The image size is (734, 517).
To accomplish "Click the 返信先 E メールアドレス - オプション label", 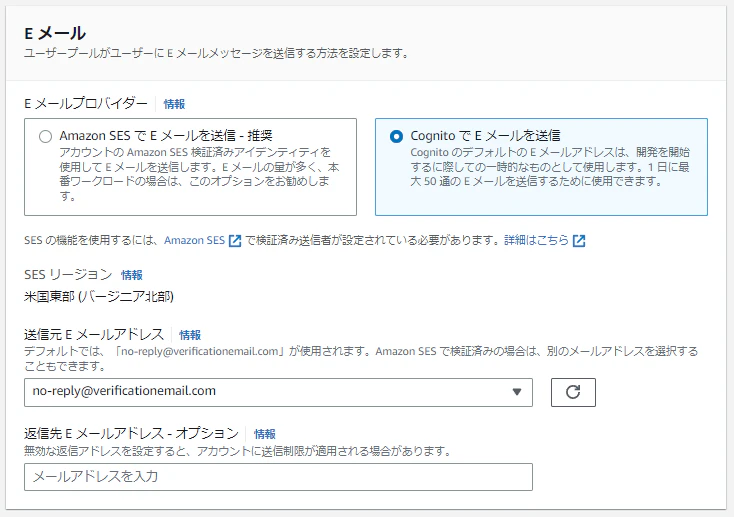I will [x=132, y=434].
